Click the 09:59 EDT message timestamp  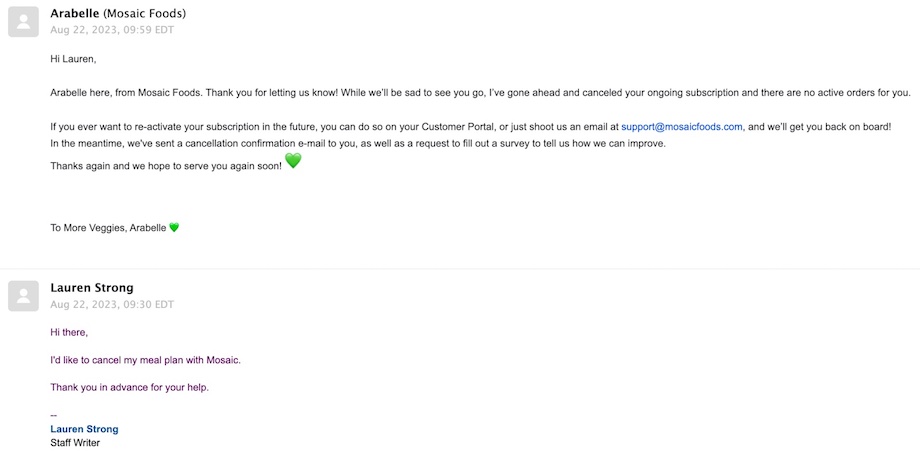112,30
